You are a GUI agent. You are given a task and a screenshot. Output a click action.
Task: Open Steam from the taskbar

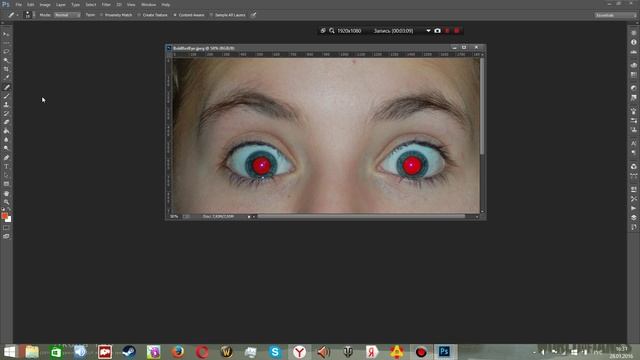click(x=129, y=352)
